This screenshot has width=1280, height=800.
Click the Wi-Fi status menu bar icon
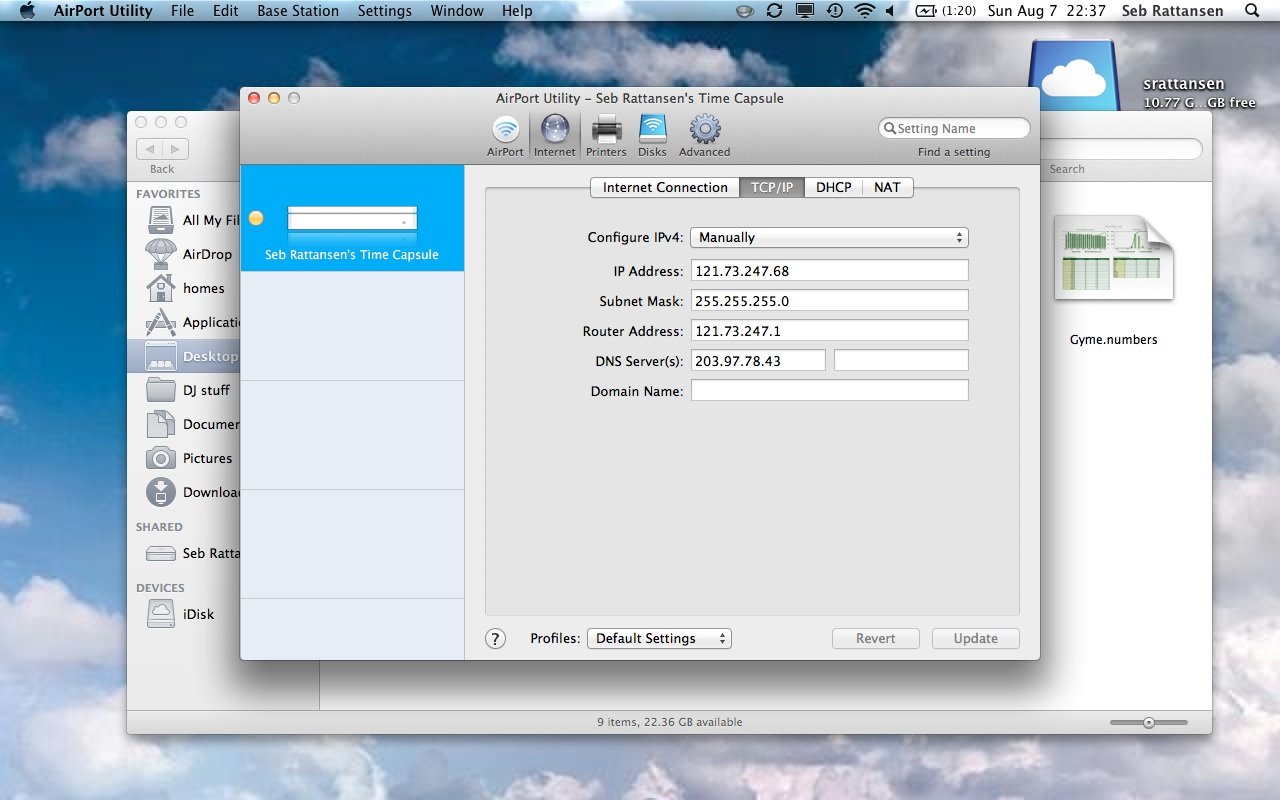[864, 11]
